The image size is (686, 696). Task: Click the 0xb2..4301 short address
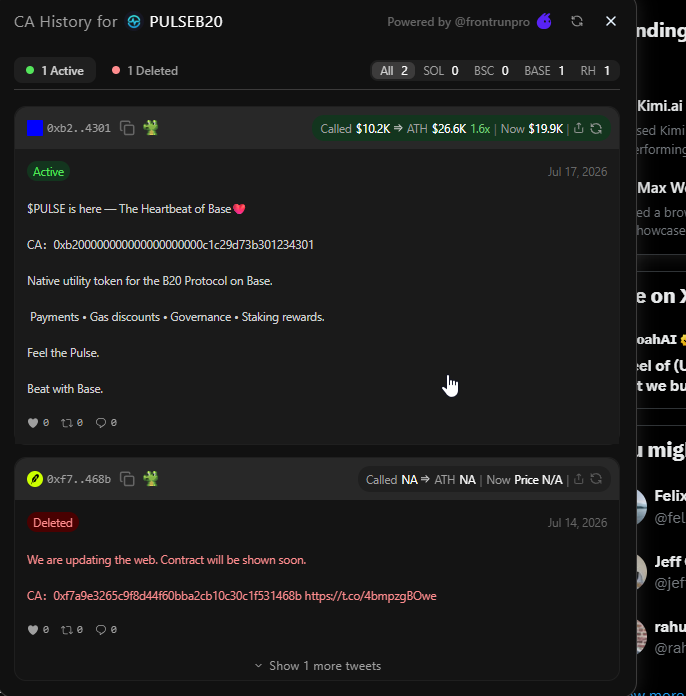pyautogui.click(x=79, y=128)
